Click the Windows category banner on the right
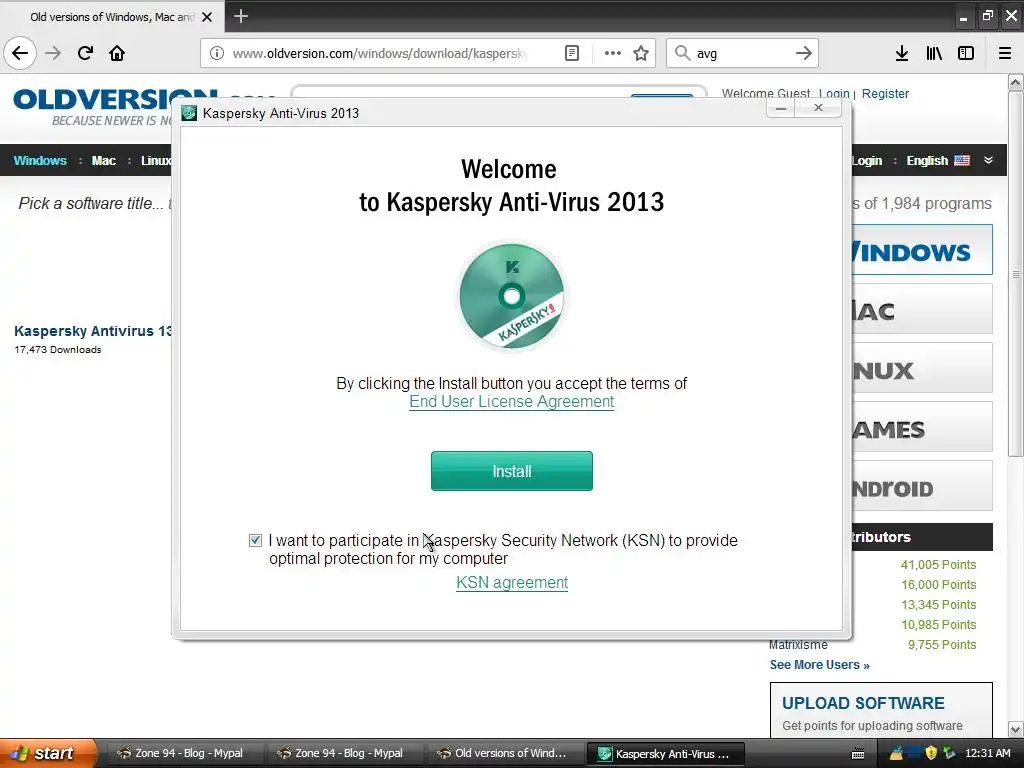1024x768 pixels. [x=922, y=250]
